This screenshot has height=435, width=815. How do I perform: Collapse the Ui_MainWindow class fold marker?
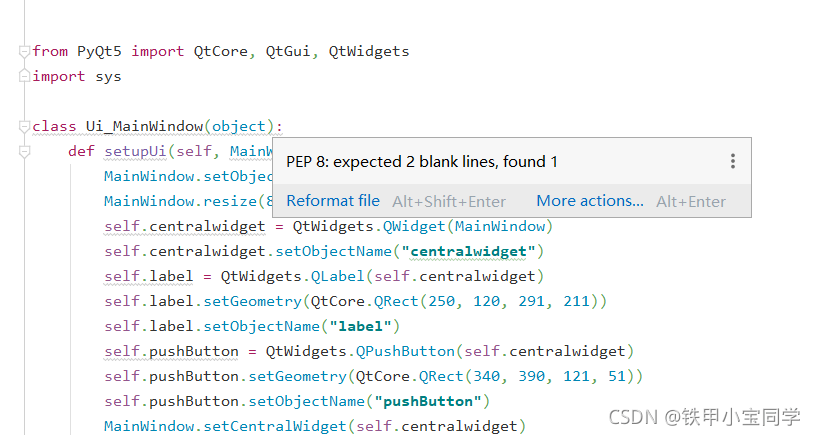click(x=24, y=127)
